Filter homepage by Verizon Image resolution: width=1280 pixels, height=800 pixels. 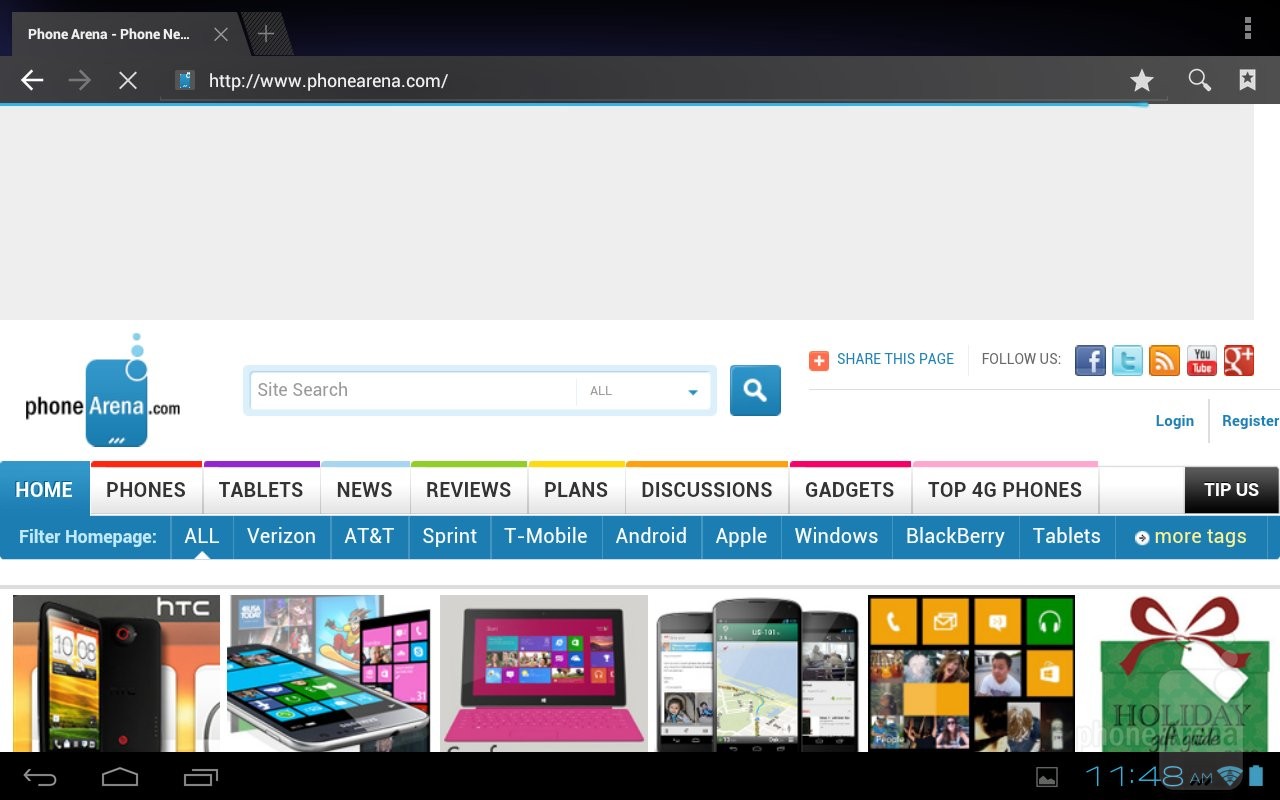pos(281,536)
